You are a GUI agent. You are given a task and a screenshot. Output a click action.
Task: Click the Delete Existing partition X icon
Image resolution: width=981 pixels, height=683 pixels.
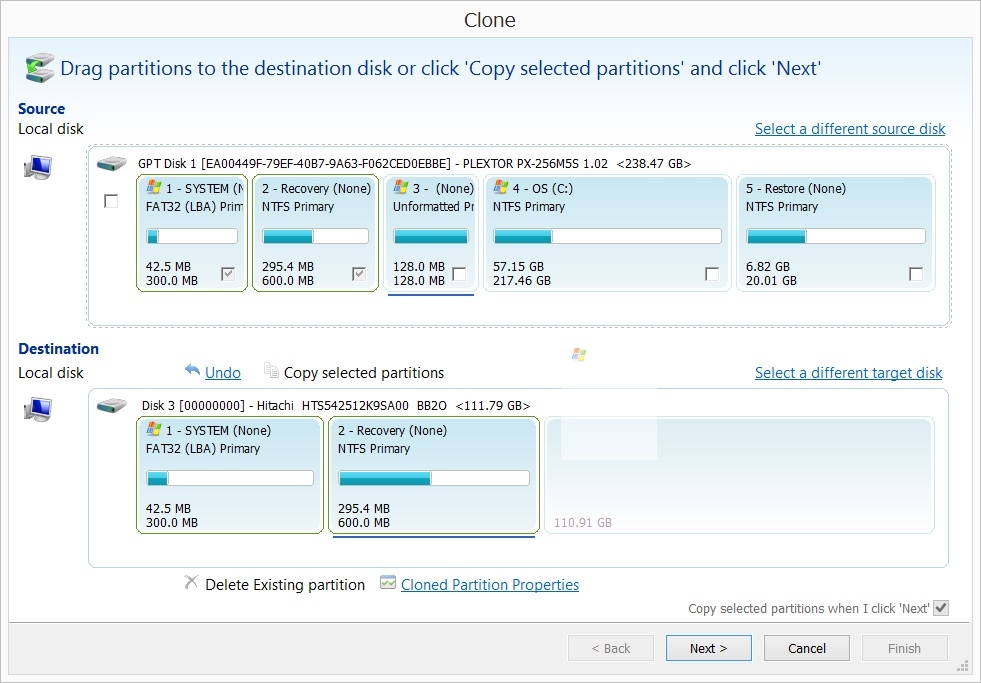point(191,583)
